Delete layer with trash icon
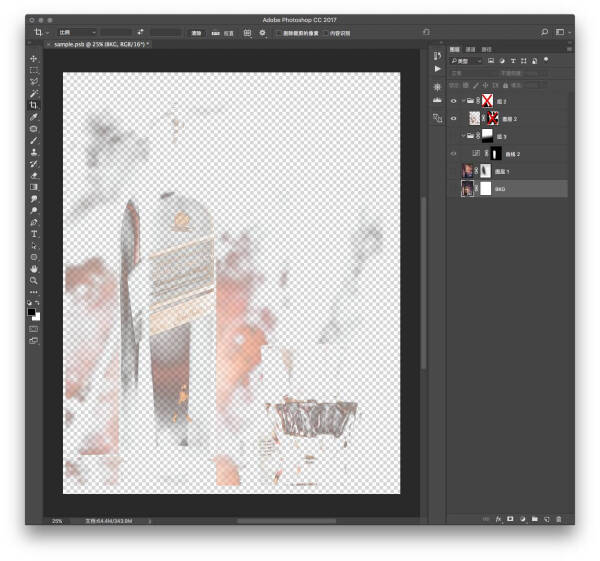Image resolution: width=600 pixels, height=561 pixels. (x=559, y=519)
